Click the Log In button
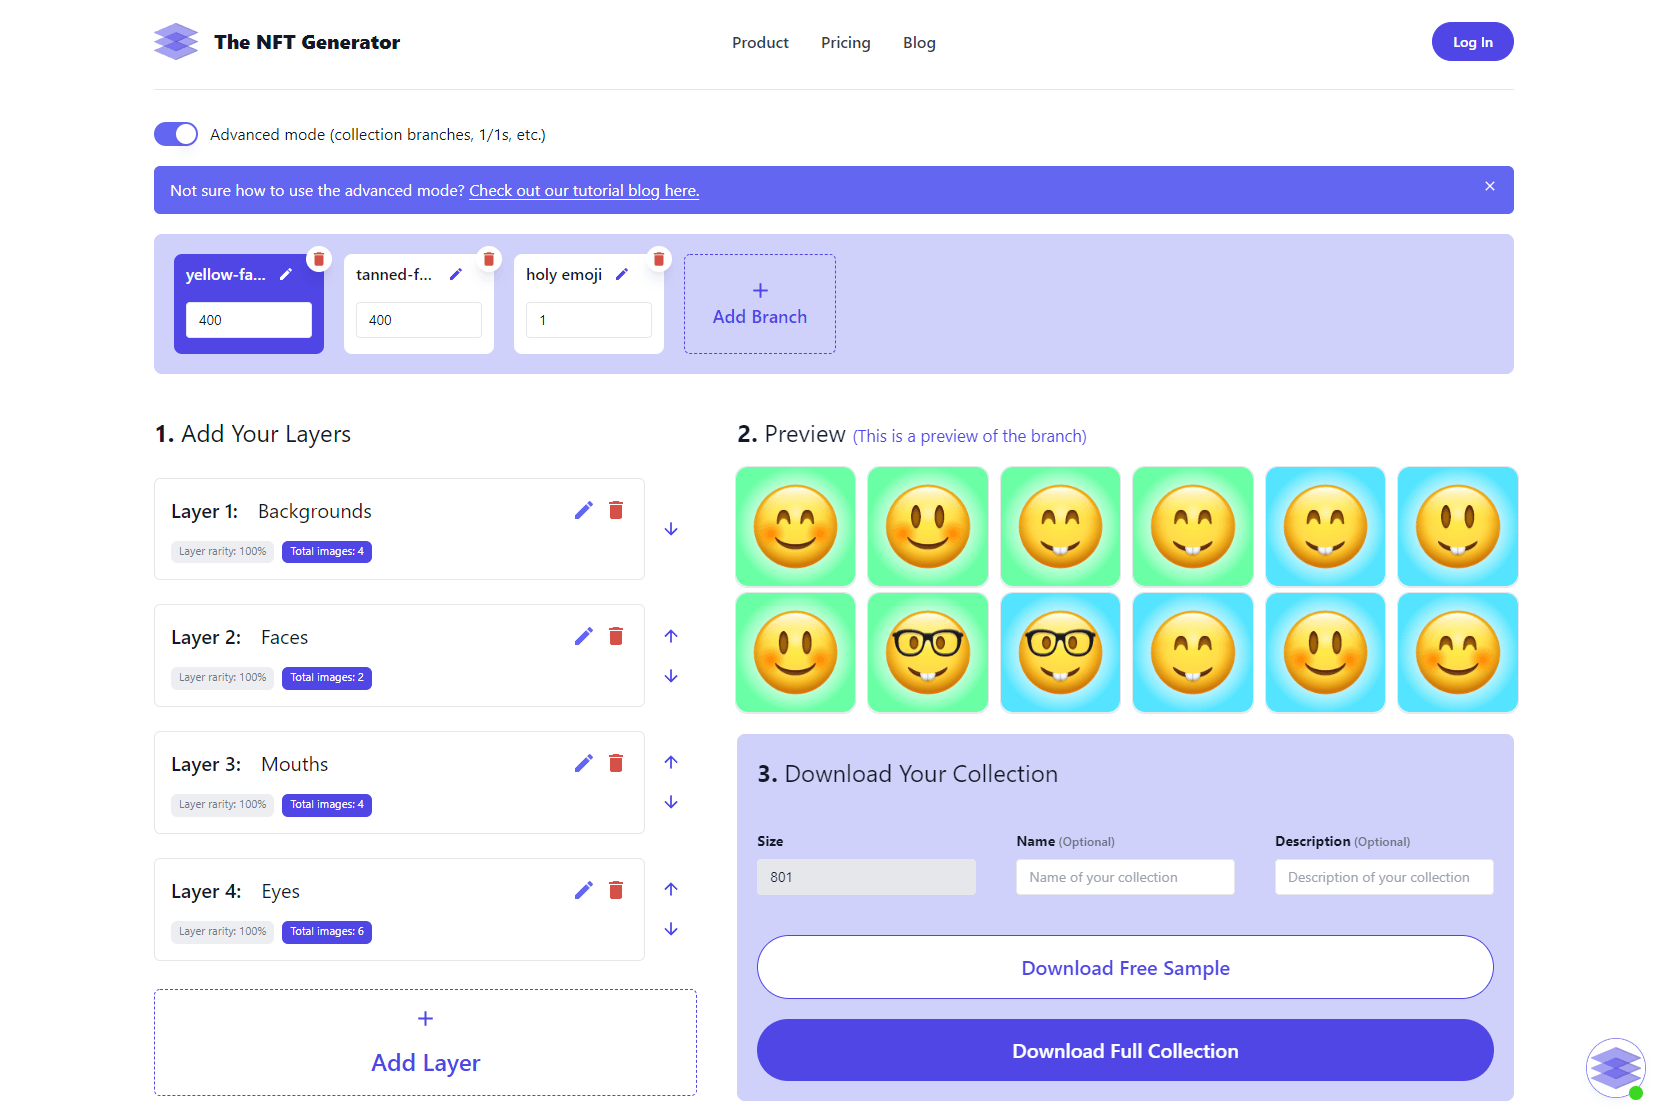The width and height of the screenshot is (1665, 1112). pos(1472,42)
